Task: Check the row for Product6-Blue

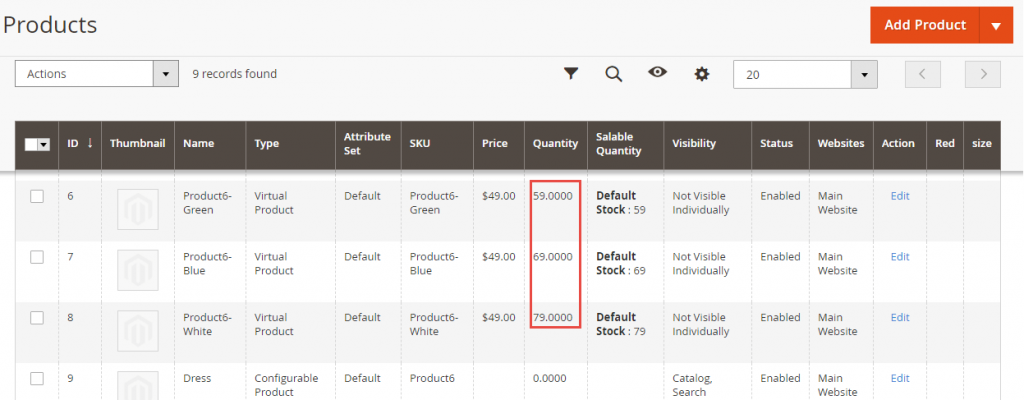Action: (37, 257)
